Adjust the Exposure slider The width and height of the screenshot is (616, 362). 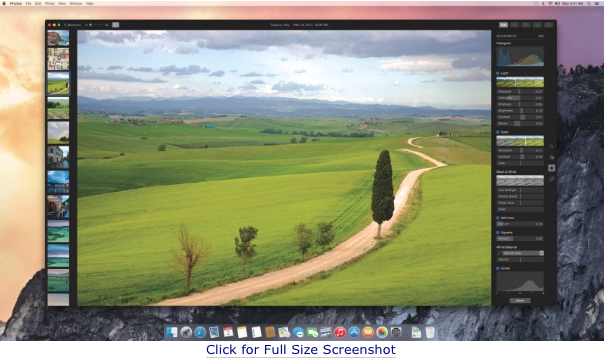[520, 91]
